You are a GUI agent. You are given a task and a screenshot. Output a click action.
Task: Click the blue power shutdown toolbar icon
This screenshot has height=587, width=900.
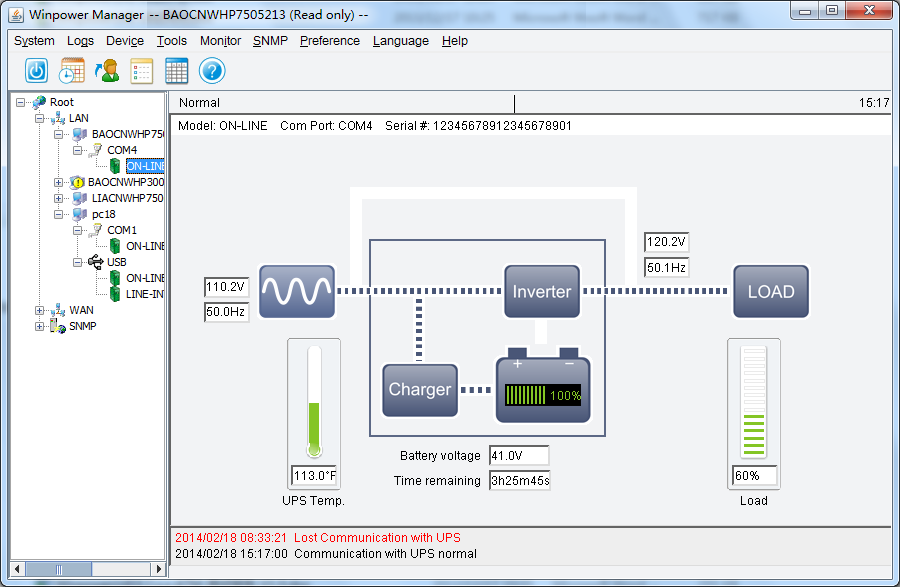point(37,71)
